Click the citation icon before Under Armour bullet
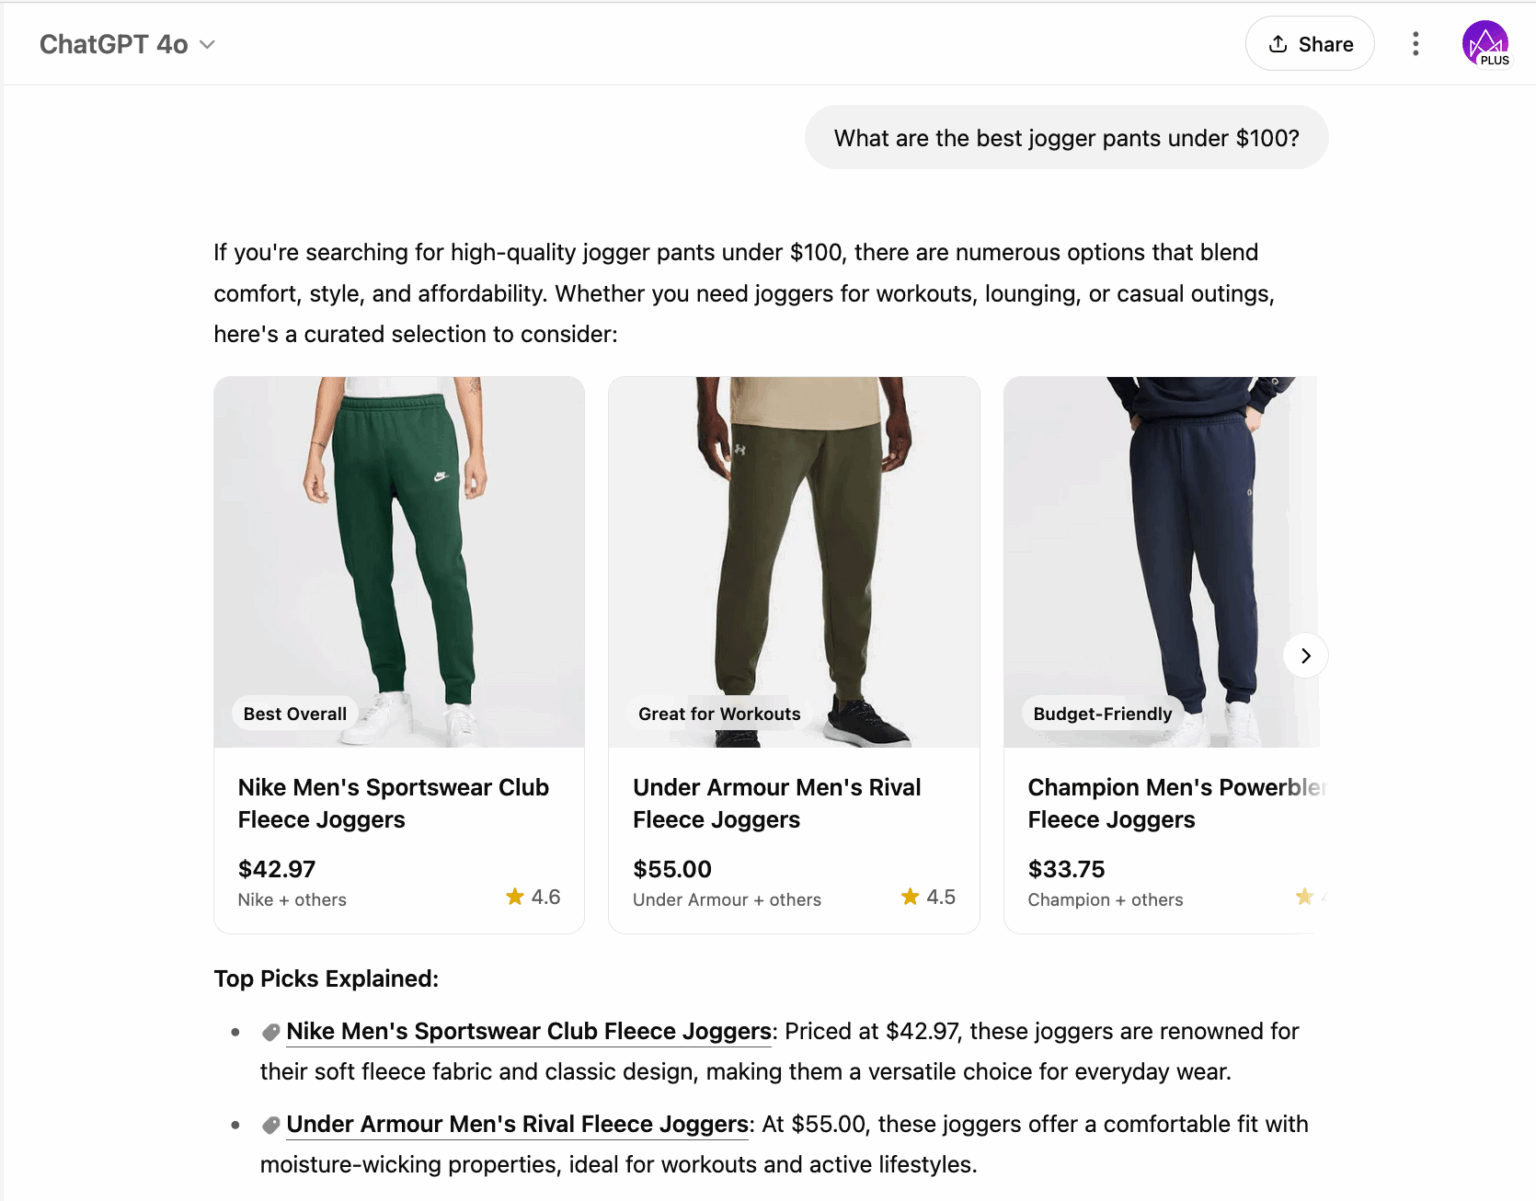The width and height of the screenshot is (1536, 1201). tap(270, 1123)
